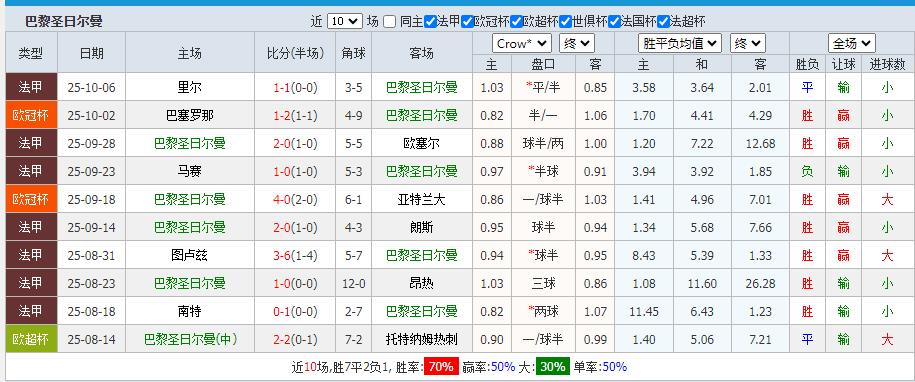The image size is (915, 382).
Task: Click the 巴黎圣日尔曼 team title
Action: 64,22
